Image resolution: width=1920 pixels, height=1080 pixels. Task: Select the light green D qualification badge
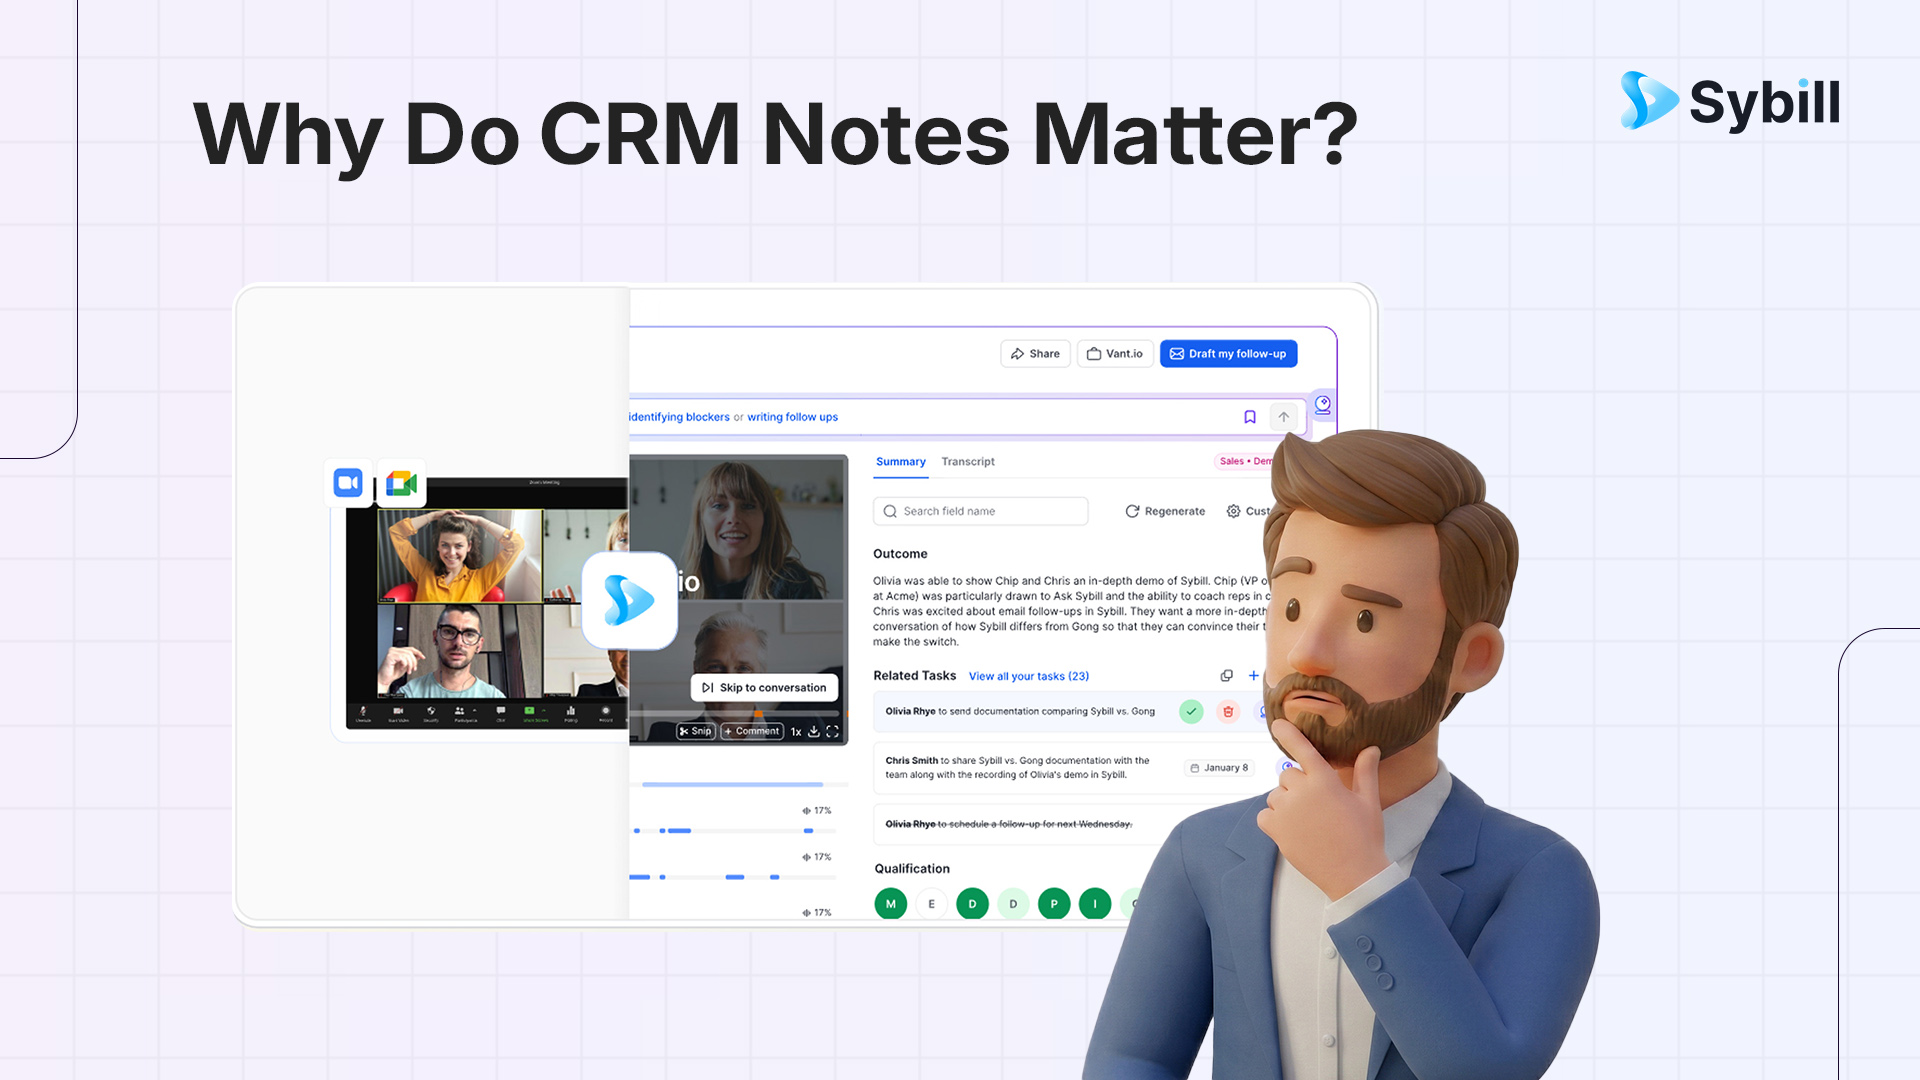1013,904
